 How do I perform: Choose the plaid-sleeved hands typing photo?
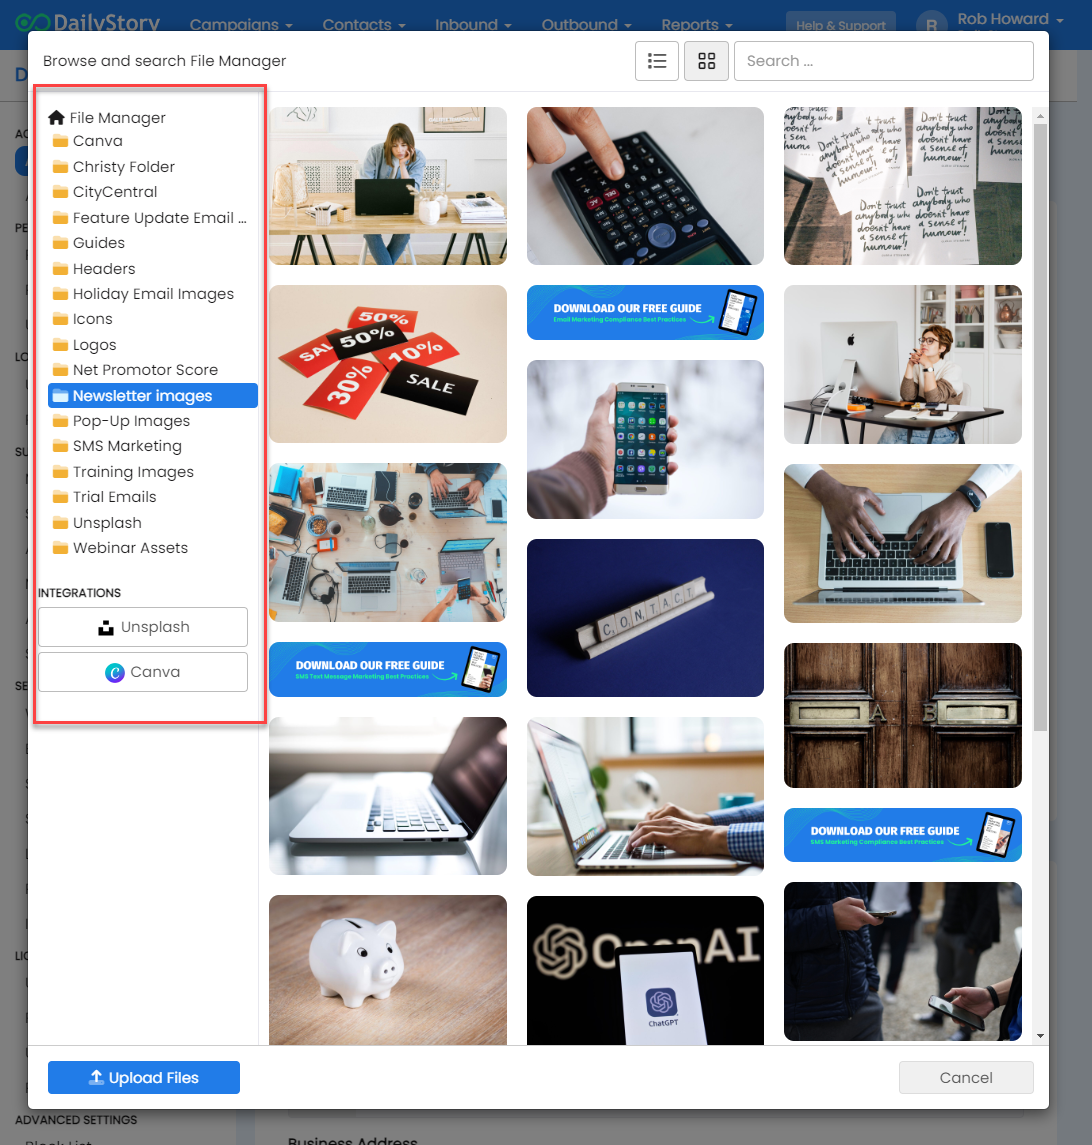pyautogui.click(x=646, y=797)
